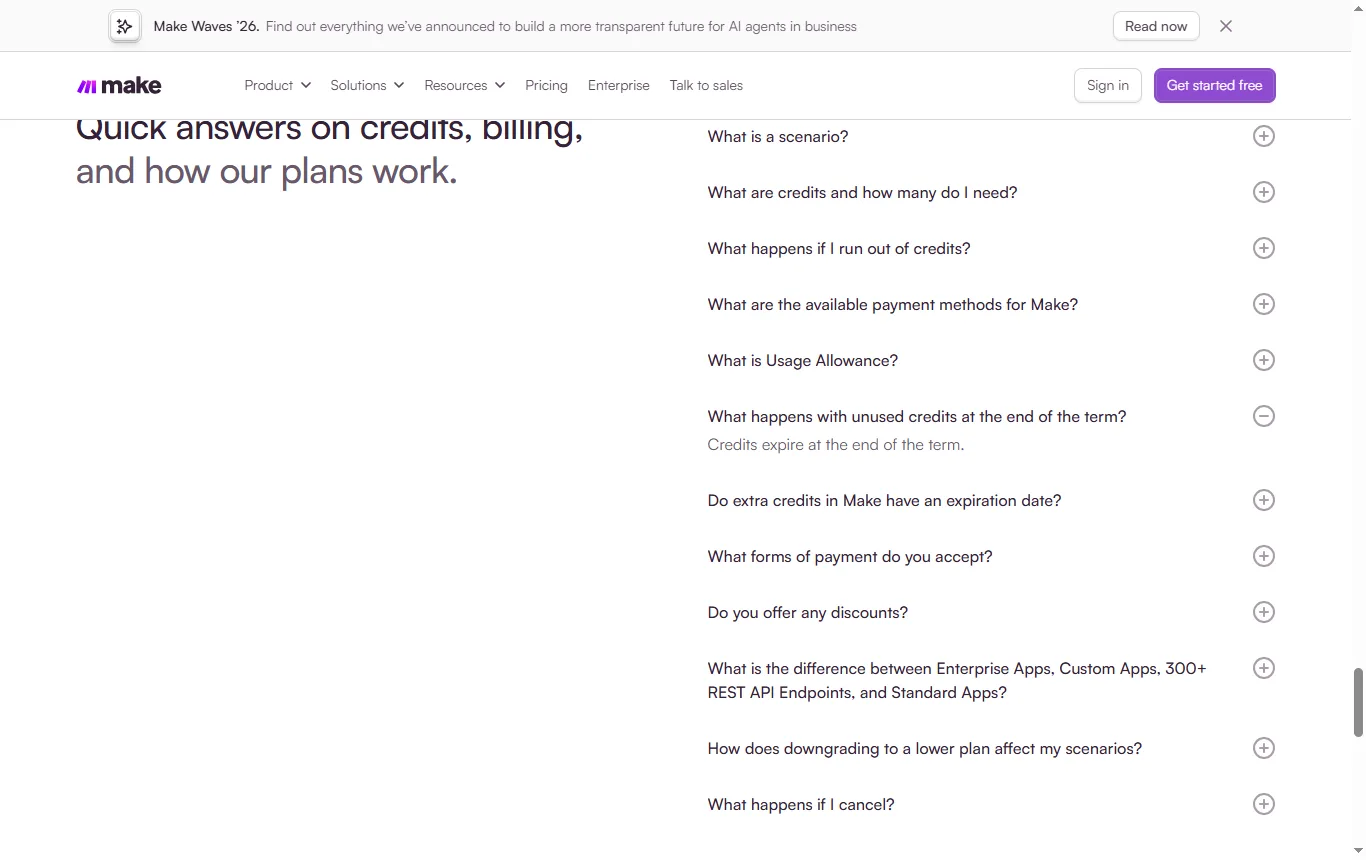This screenshot has width=1366, height=860.
Task: Click the Make logo in the header
Action: click(119, 86)
